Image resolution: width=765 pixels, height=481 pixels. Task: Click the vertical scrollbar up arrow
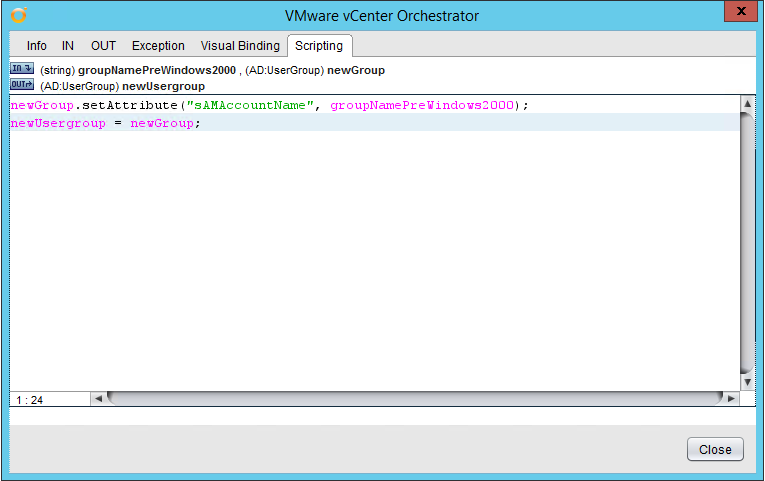[747, 103]
